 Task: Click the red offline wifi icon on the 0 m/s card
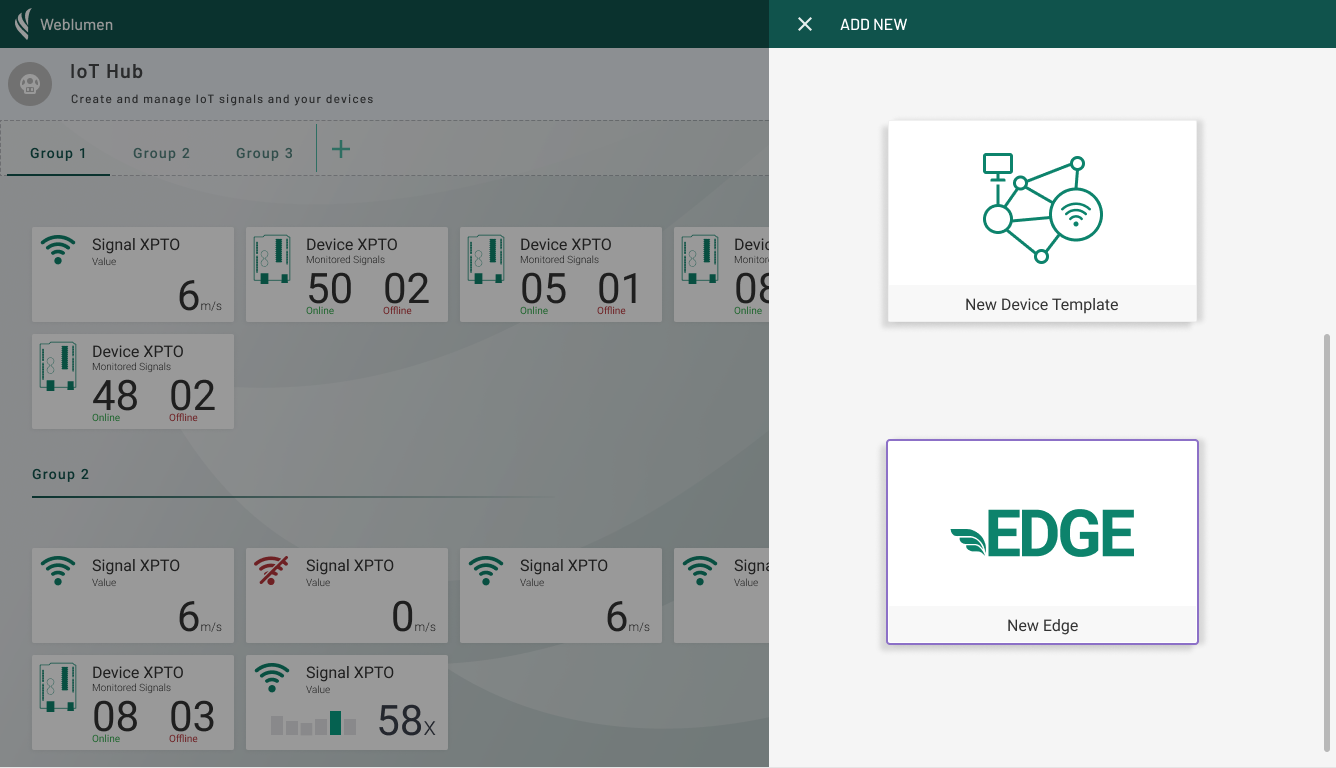[x=272, y=571]
